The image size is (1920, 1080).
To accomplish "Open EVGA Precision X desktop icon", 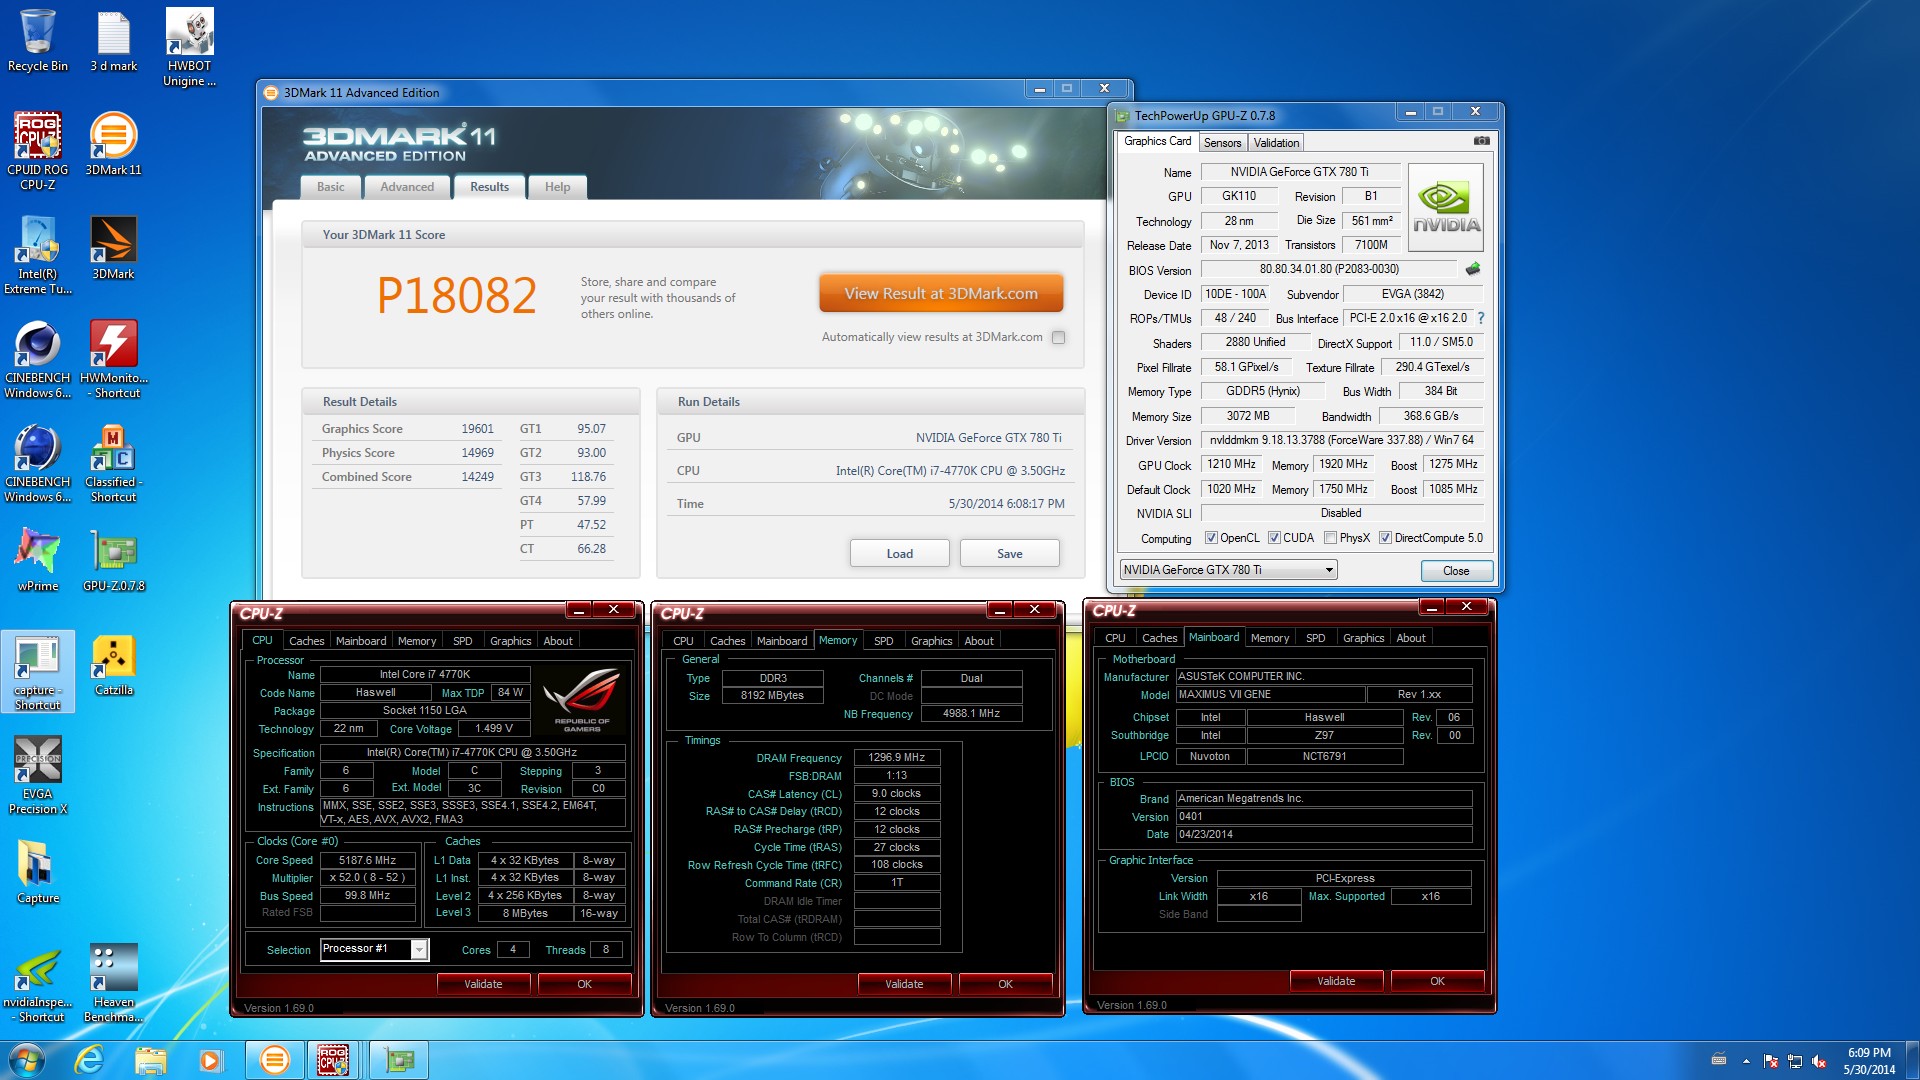I will coord(38,775).
